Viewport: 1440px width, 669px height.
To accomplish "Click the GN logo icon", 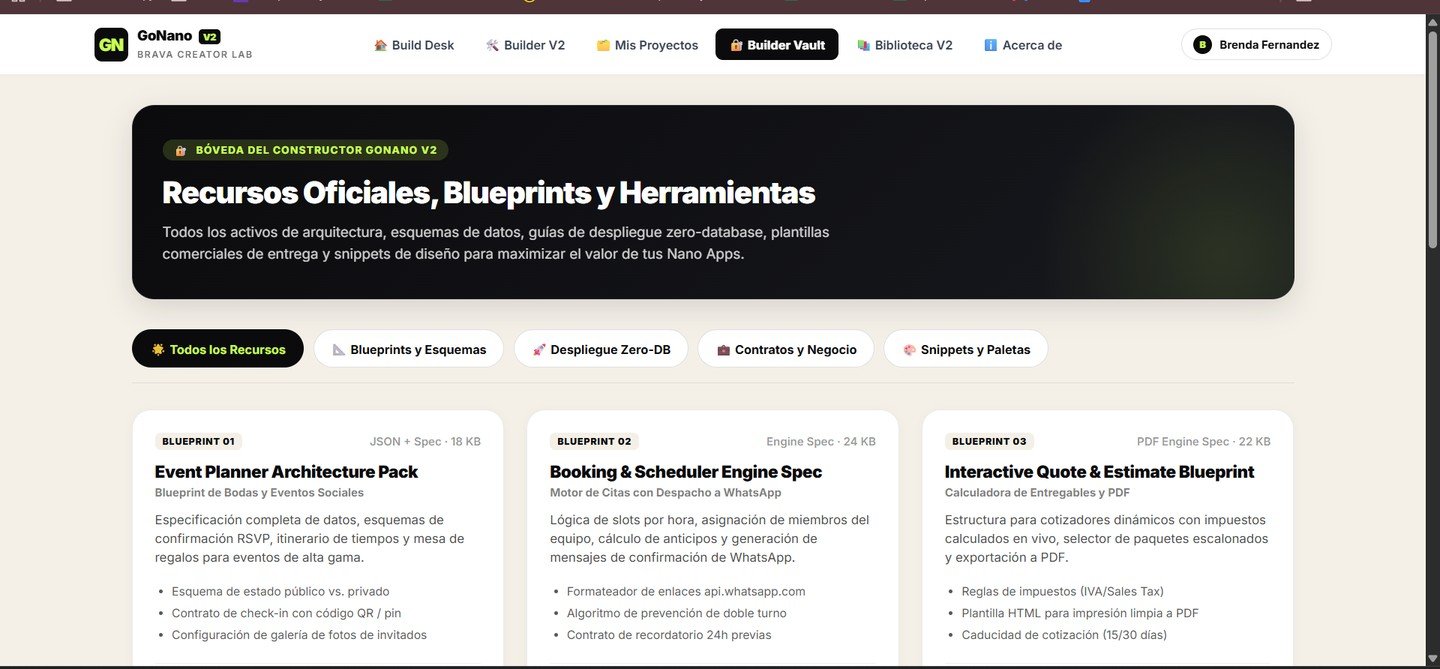I will tap(111, 44).
